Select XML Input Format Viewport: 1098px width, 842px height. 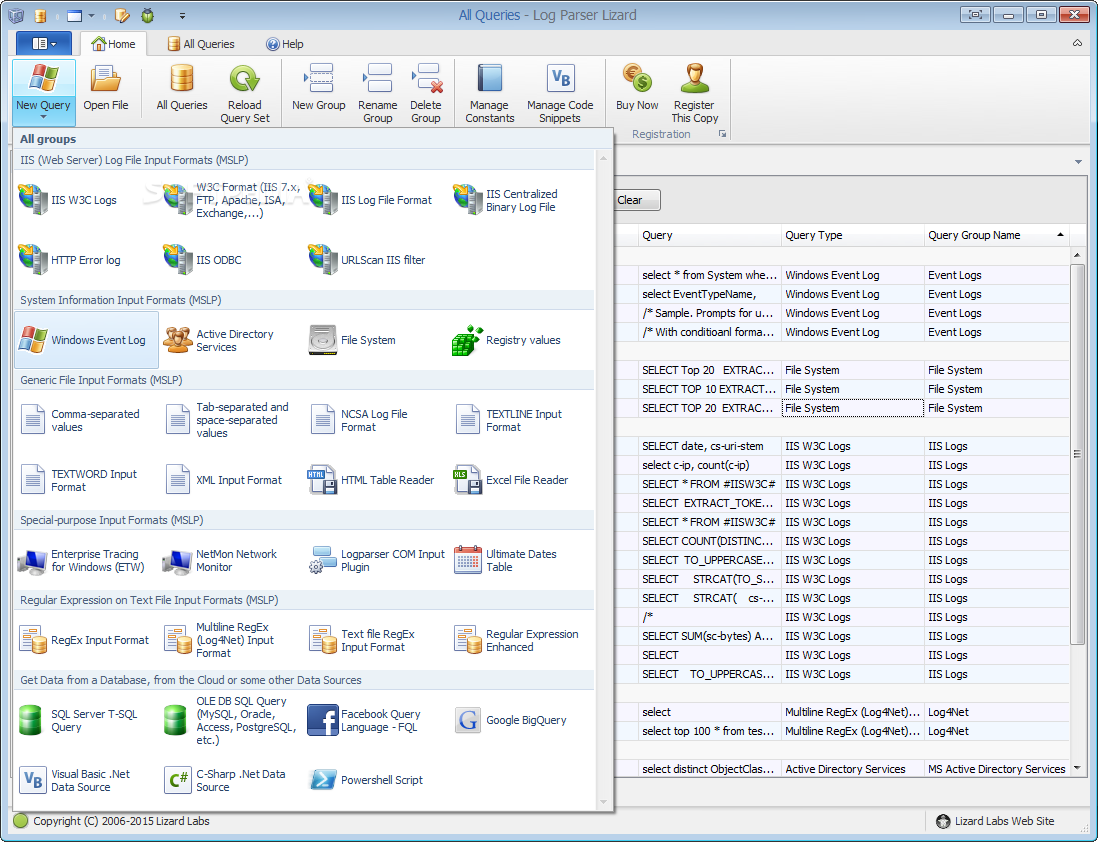tap(231, 481)
